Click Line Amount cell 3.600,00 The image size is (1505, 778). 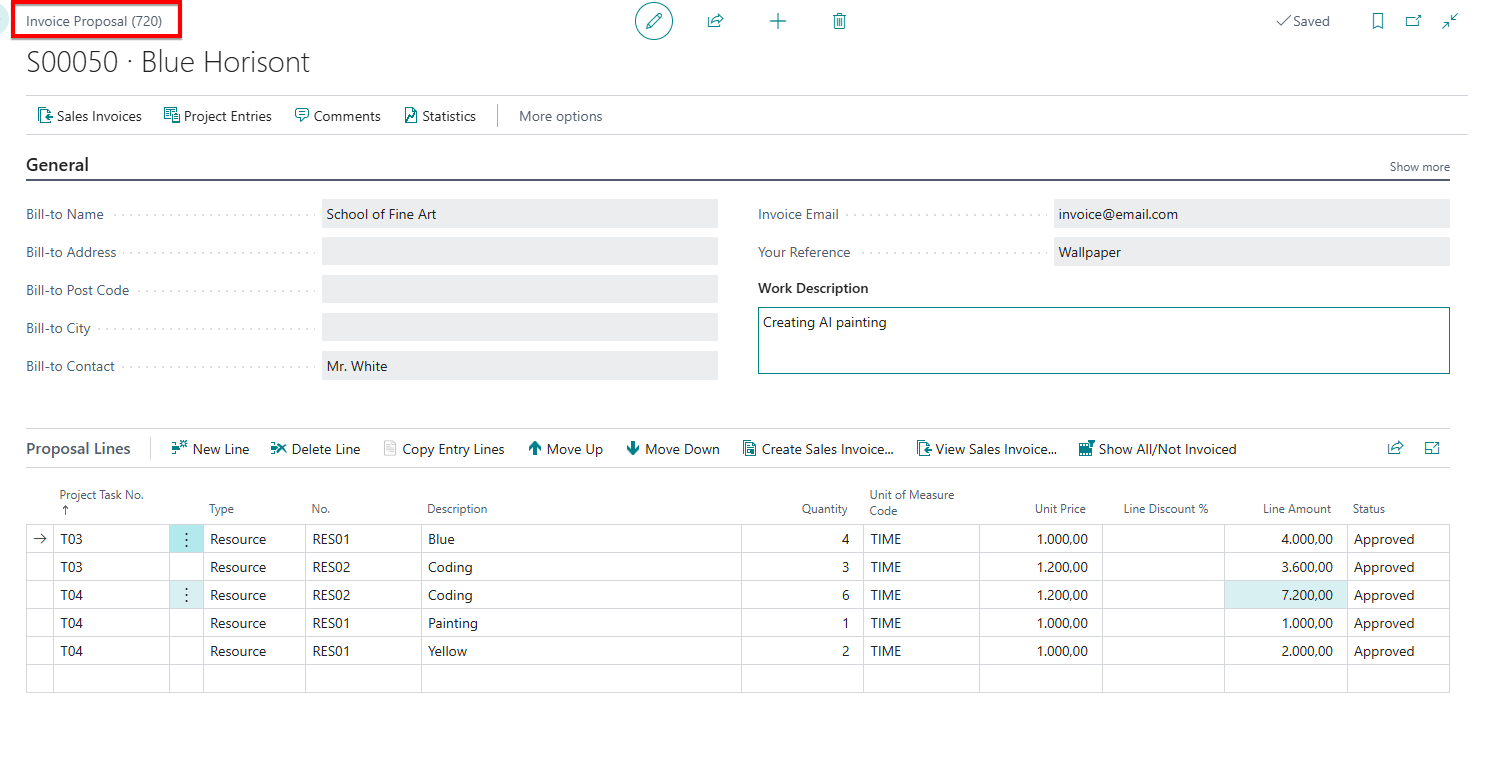pyautogui.click(x=1286, y=567)
